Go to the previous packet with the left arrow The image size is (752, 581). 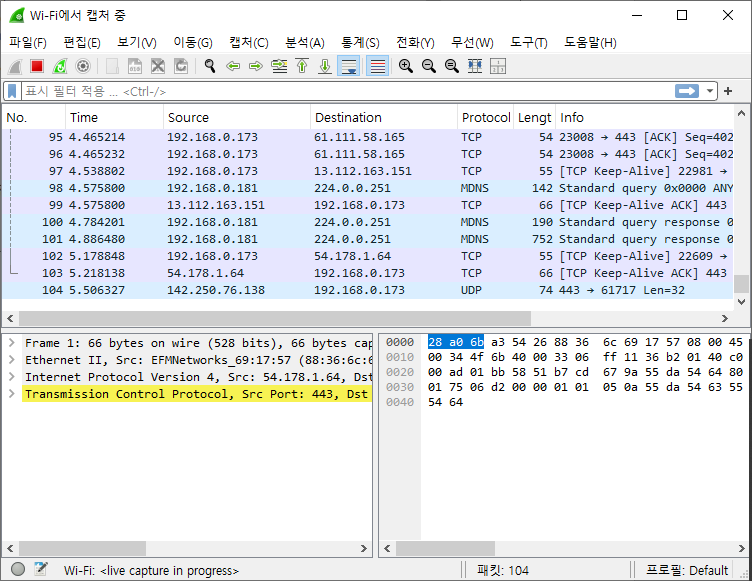click(x=233, y=66)
